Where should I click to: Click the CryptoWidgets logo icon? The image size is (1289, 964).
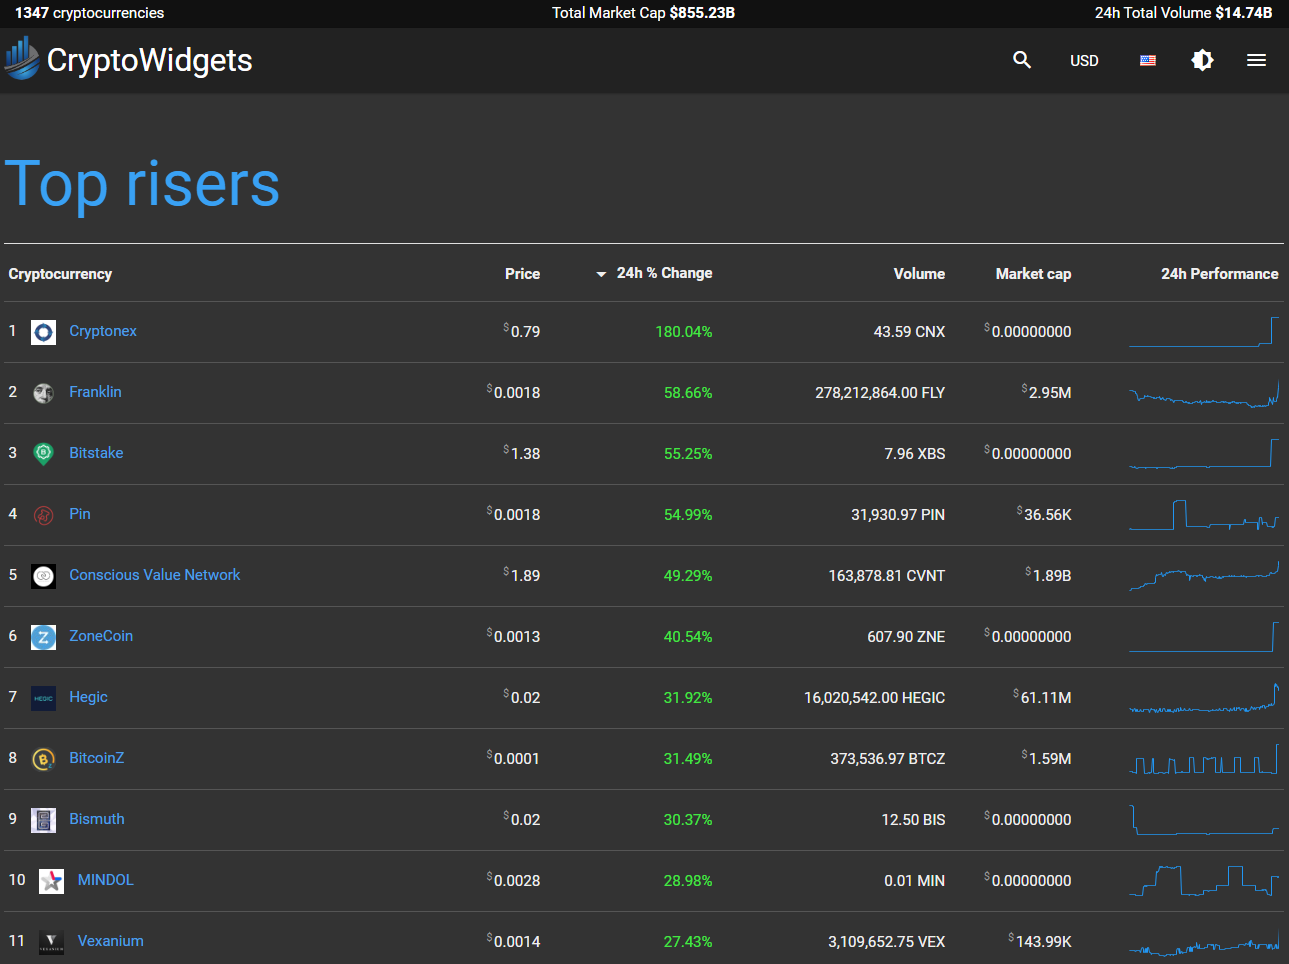pyautogui.click(x=22, y=58)
